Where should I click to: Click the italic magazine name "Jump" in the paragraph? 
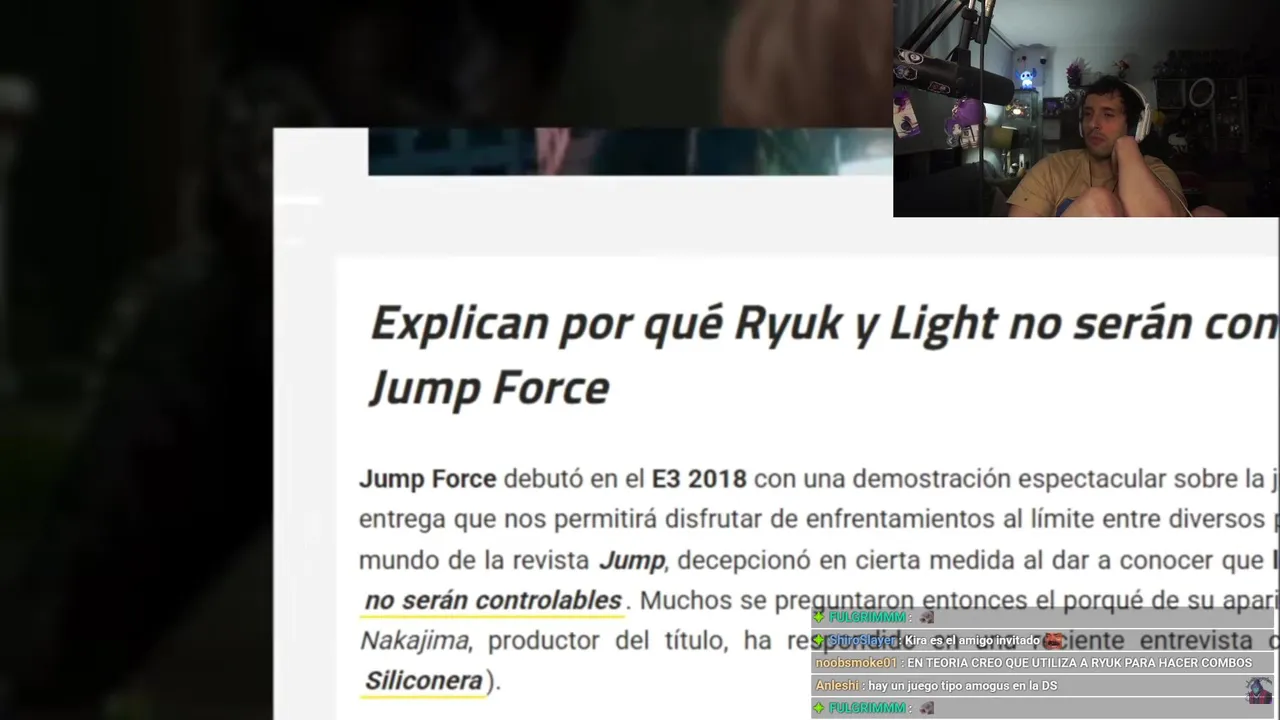(x=631, y=561)
